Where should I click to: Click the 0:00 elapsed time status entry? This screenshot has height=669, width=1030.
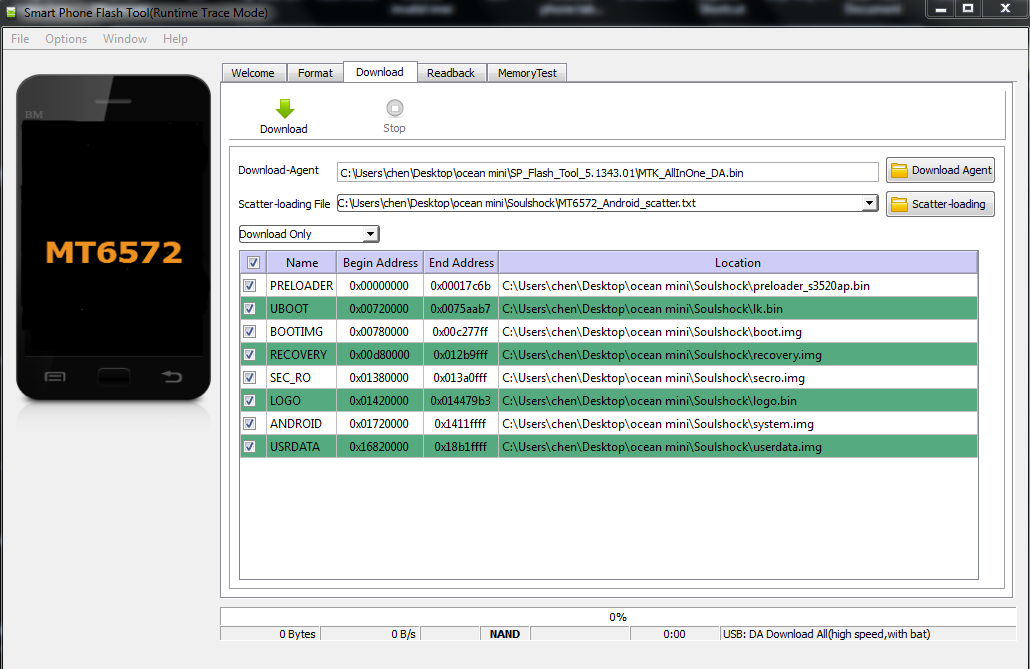pos(674,634)
